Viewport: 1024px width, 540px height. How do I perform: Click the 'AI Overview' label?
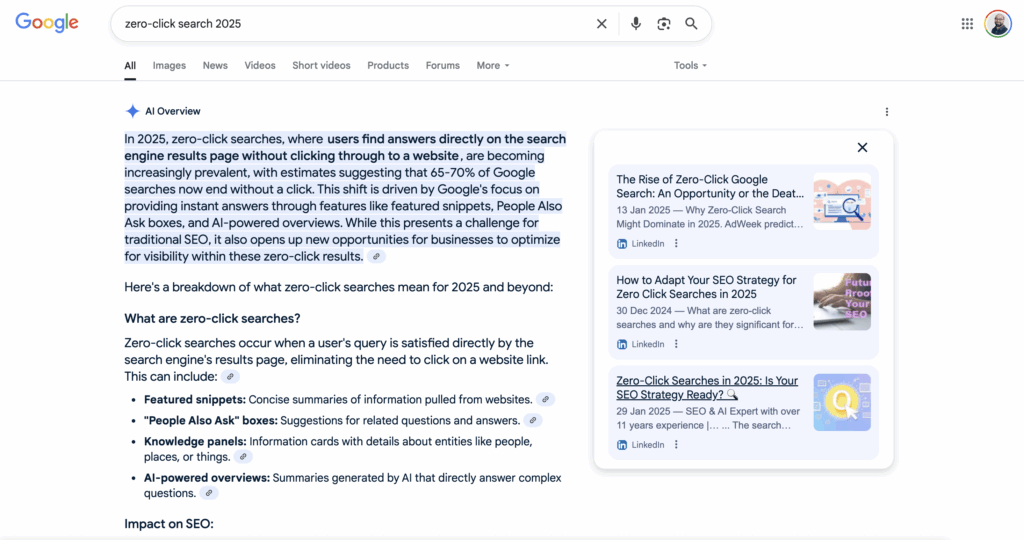pyautogui.click(x=172, y=111)
